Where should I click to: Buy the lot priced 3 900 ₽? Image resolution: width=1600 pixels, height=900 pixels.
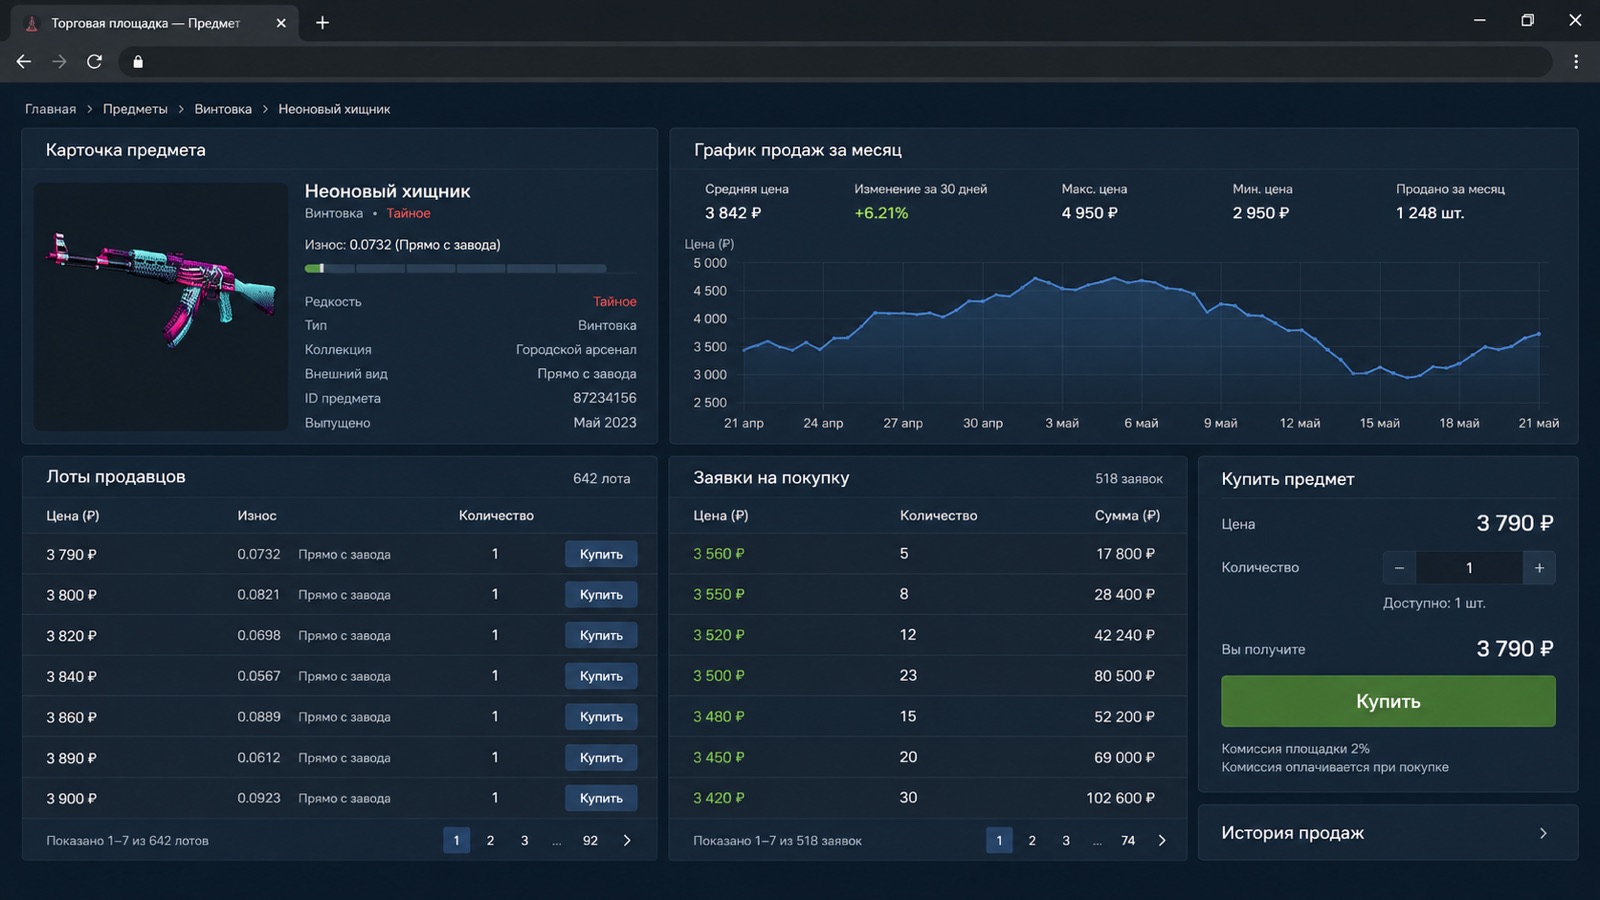point(601,798)
